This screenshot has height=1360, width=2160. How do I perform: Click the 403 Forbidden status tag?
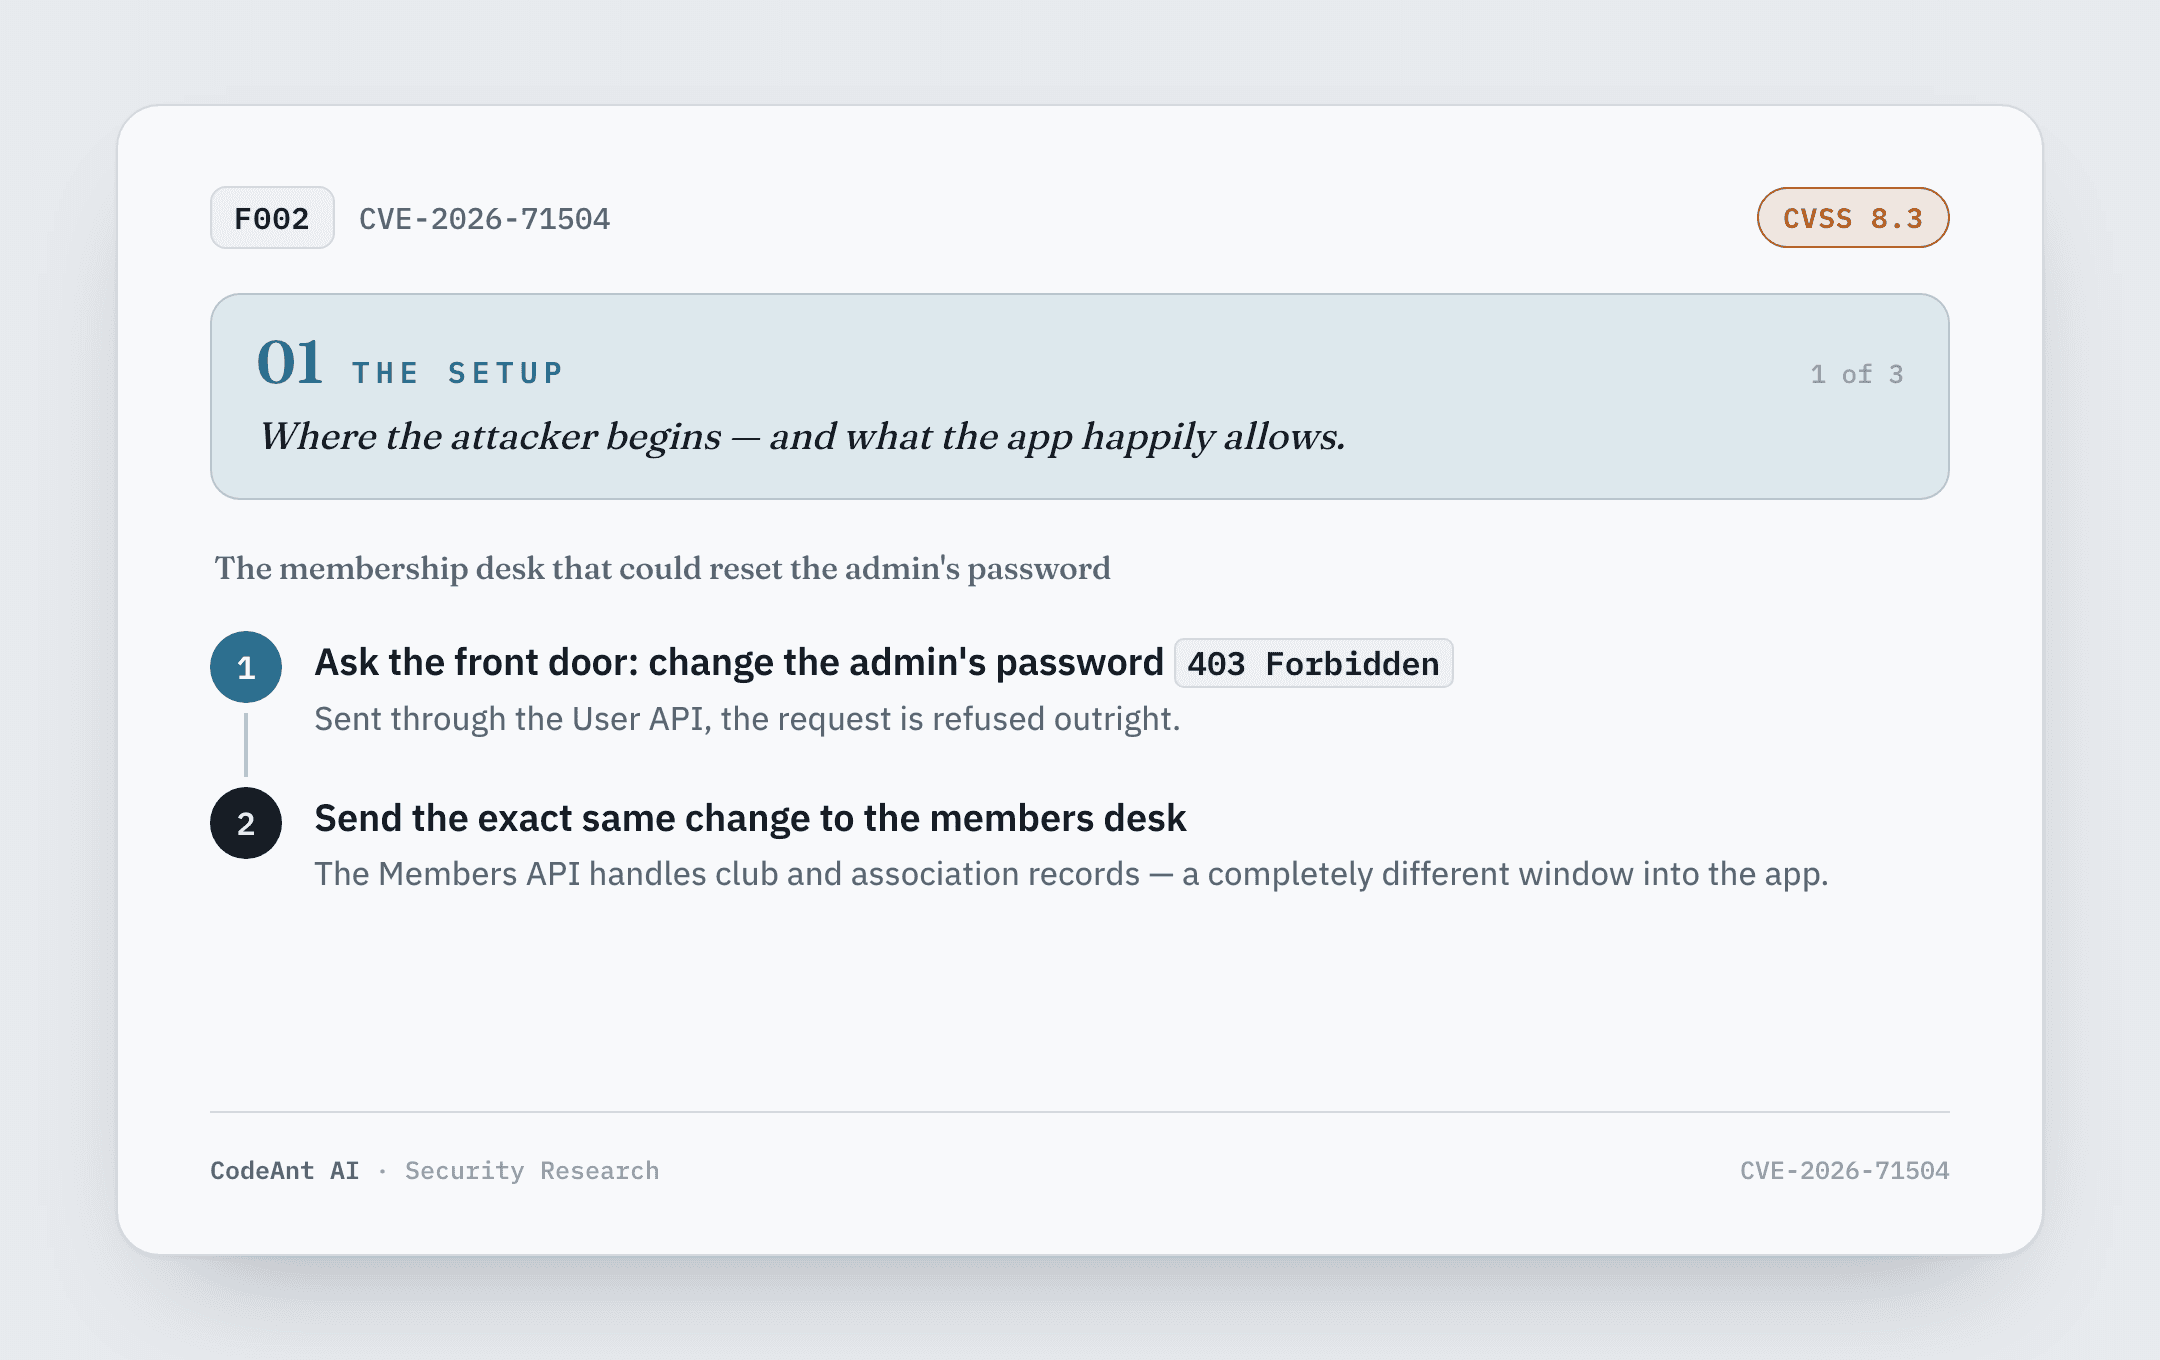[x=1313, y=664]
